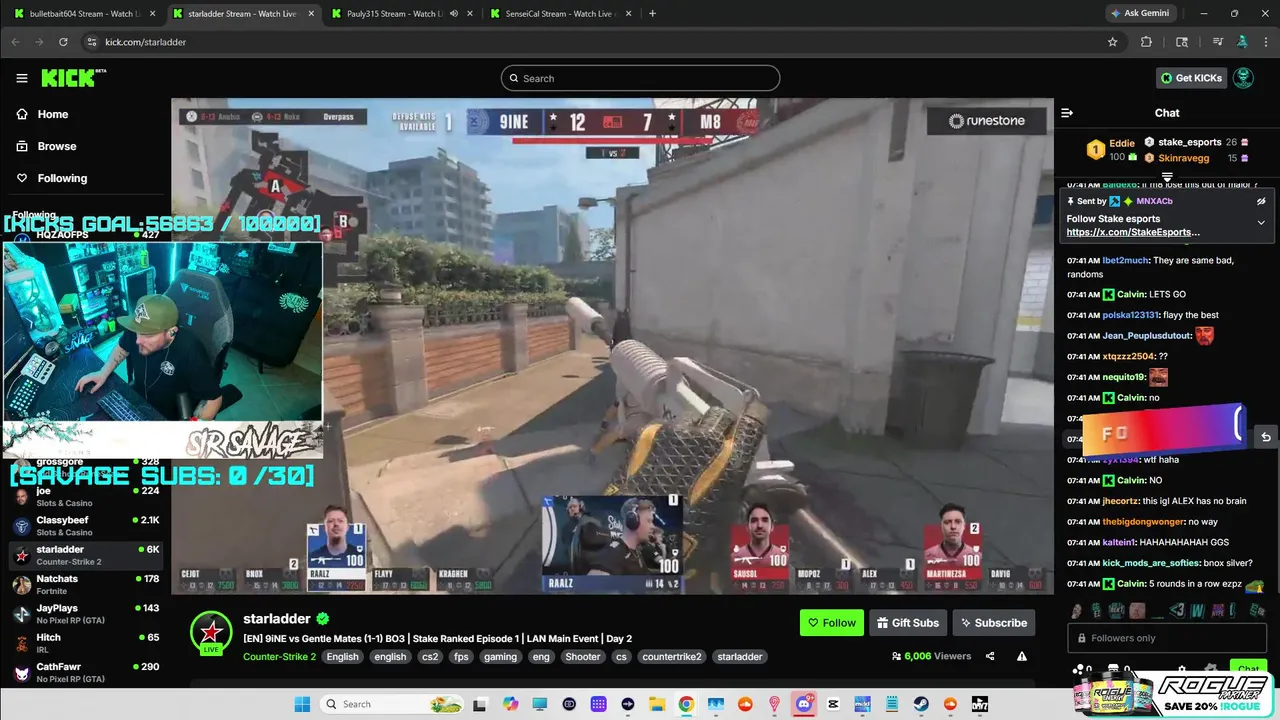
Task: Open the Chrome three-dot menu
Action: [x=1265, y=42]
